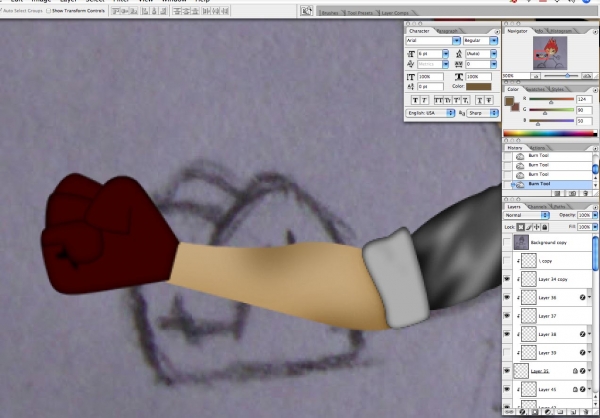Select the highlighted Burn Tool history state

(x=551, y=184)
